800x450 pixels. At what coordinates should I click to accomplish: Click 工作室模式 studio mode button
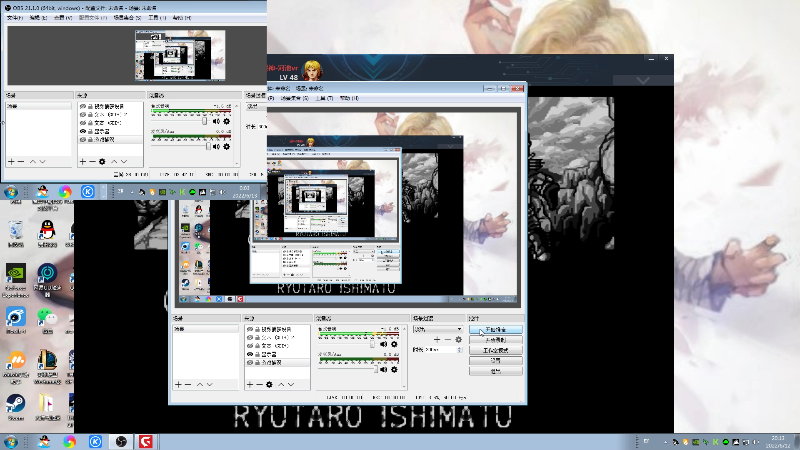[x=495, y=351]
